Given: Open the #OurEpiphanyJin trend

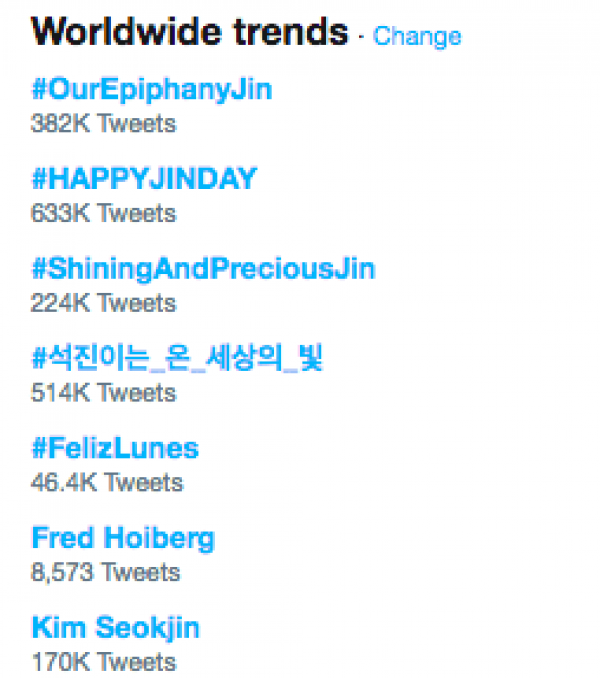Looking at the screenshot, I should pos(152,90).
